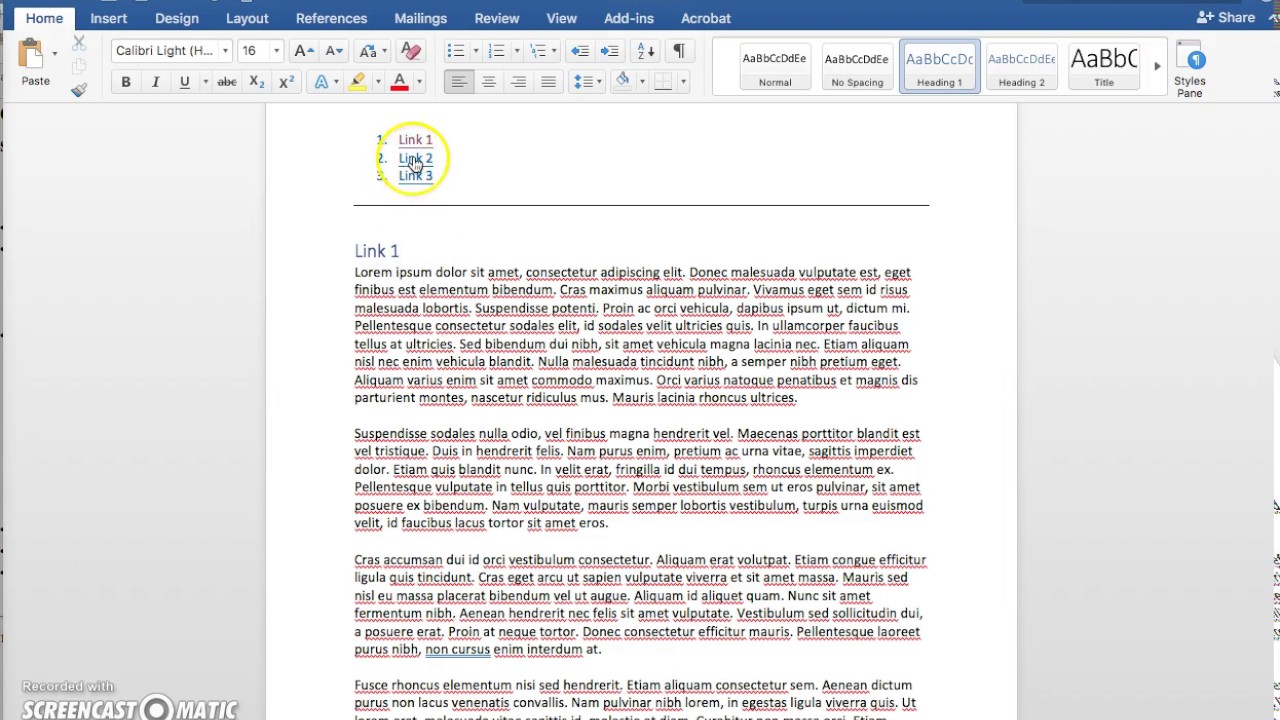Open the View tab
Image resolution: width=1280 pixels, height=720 pixels.
pyautogui.click(x=561, y=18)
